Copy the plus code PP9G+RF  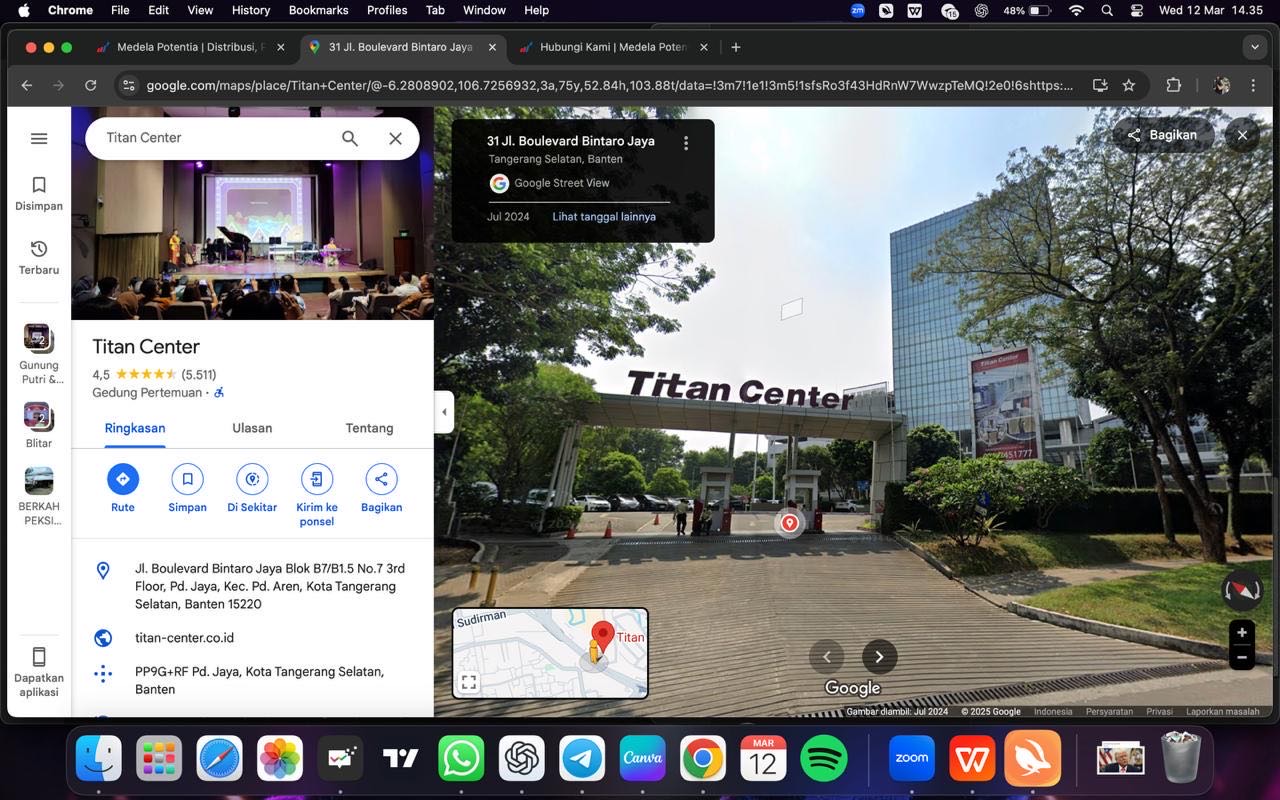pos(260,680)
